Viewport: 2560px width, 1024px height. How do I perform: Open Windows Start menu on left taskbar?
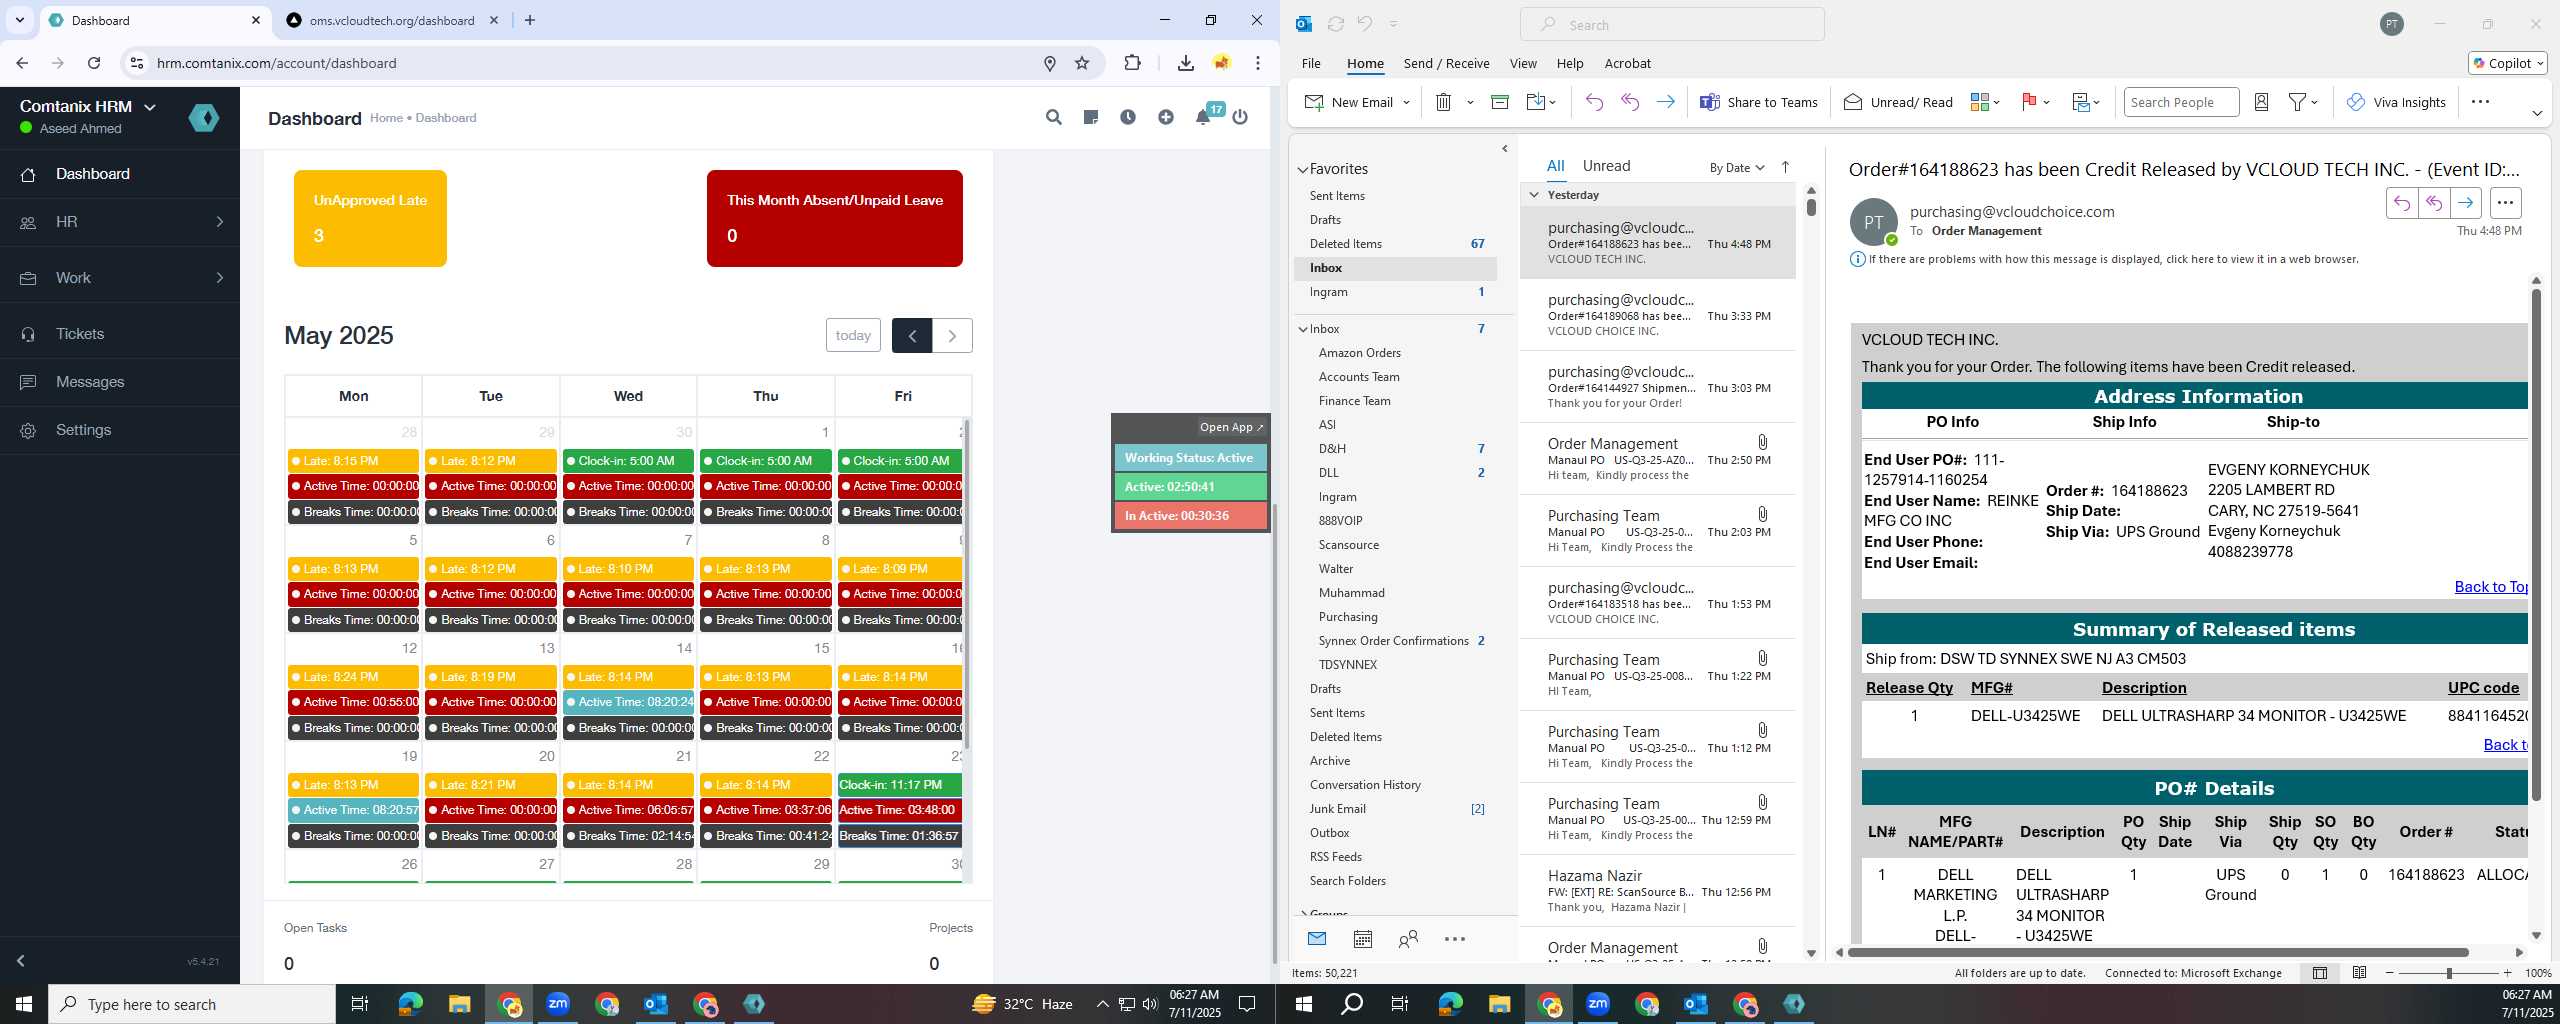point(24,1004)
